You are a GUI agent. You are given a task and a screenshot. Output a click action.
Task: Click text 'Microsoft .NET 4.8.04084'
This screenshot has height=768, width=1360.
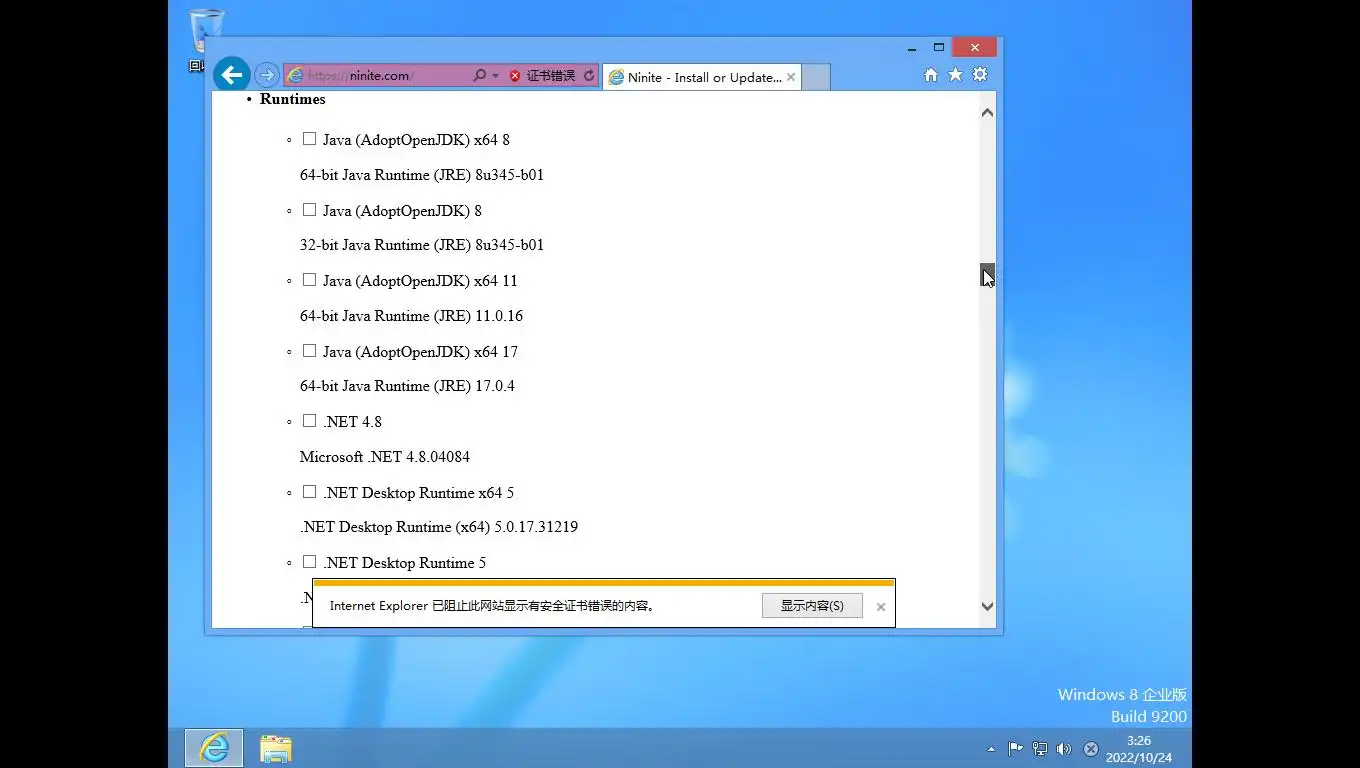point(385,457)
